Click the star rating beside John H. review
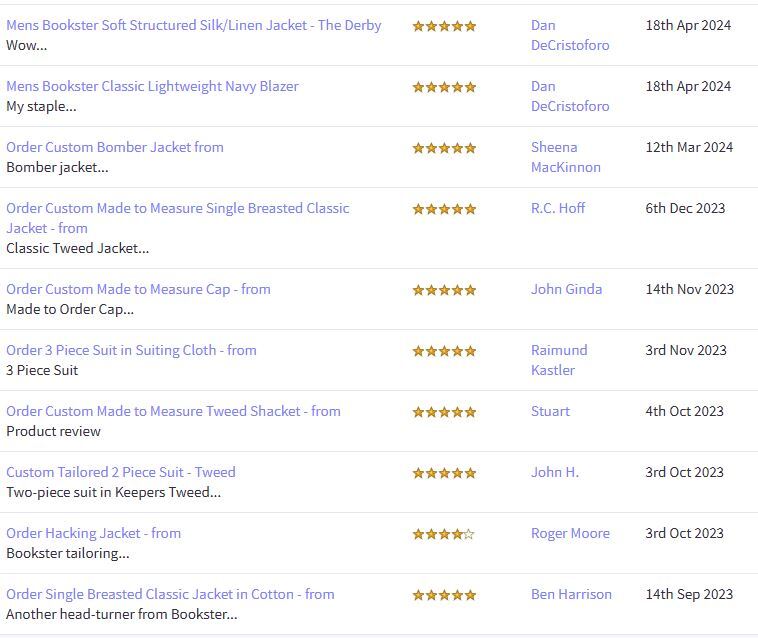Viewport: 758px width, 638px height. (x=444, y=473)
